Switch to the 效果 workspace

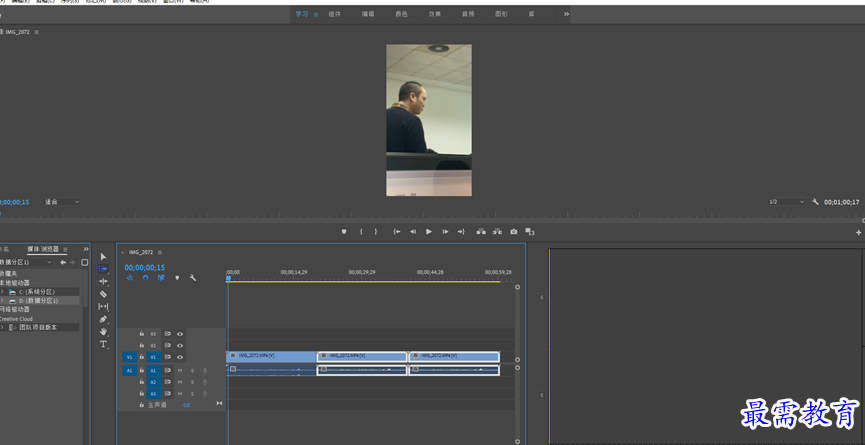coord(435,14)
